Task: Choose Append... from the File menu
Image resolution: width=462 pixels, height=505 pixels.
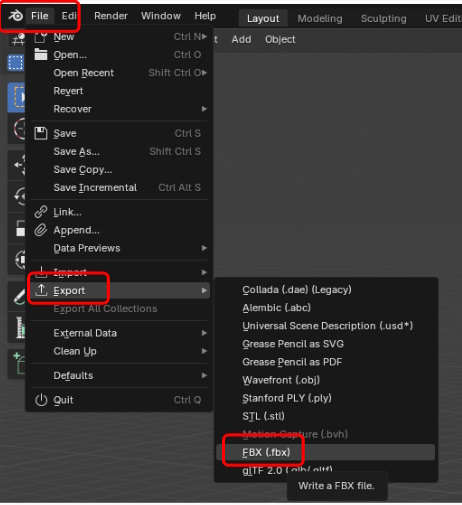Action: 119,230
